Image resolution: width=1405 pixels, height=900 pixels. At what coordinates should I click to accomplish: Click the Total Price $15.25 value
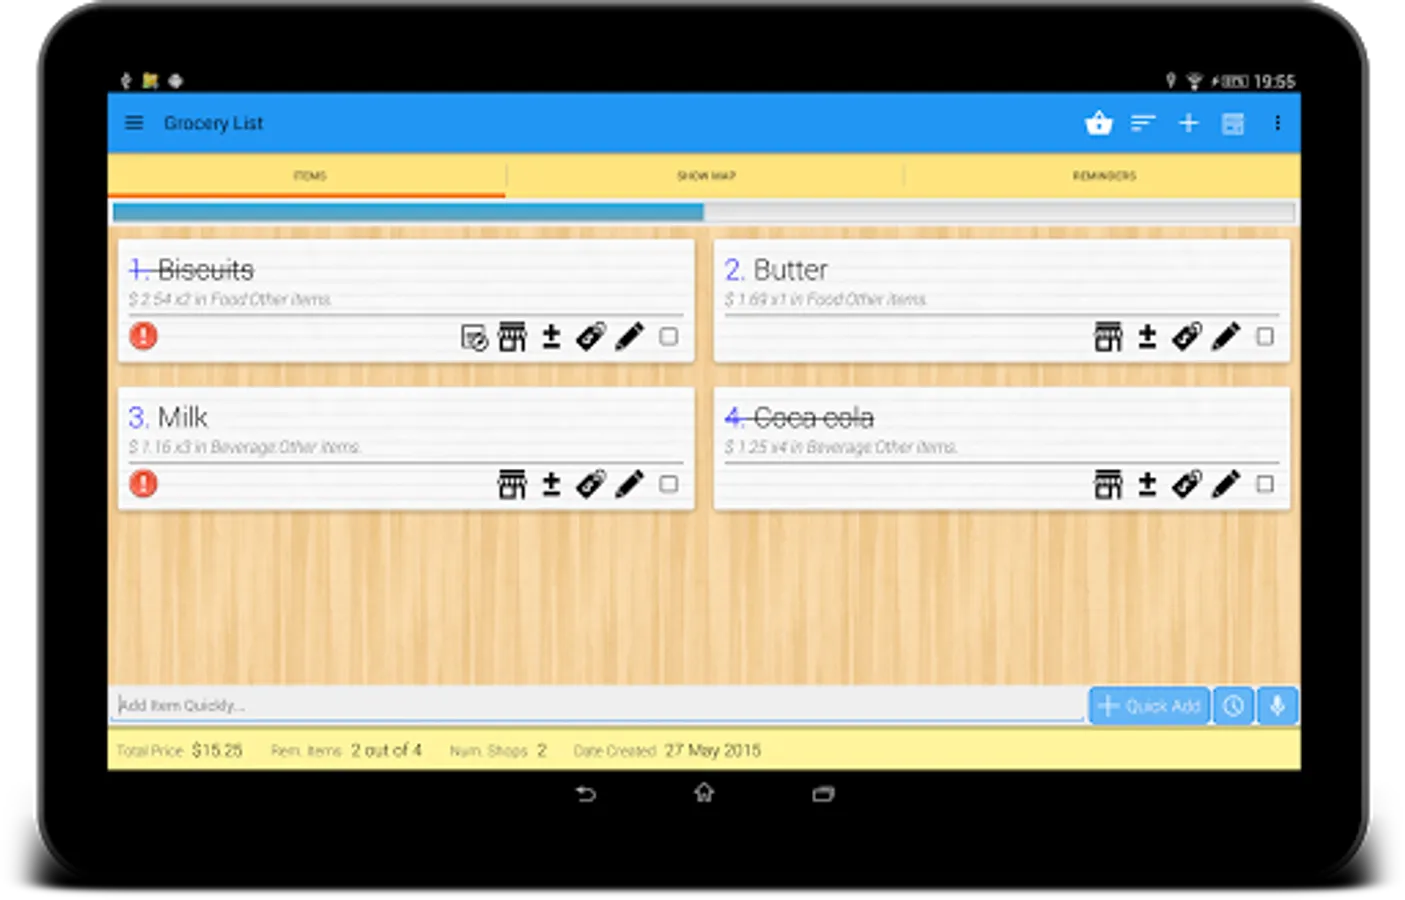click(x=217, y=750)
